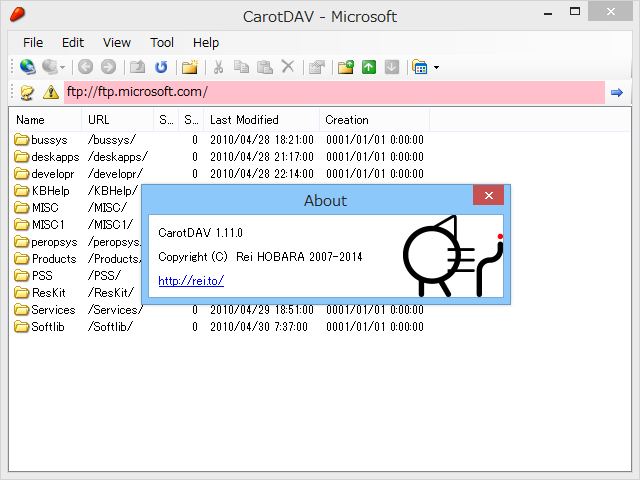Click the Copy icon in toolbar
This screenshot has height=480, width=640.
click(241, 67)
